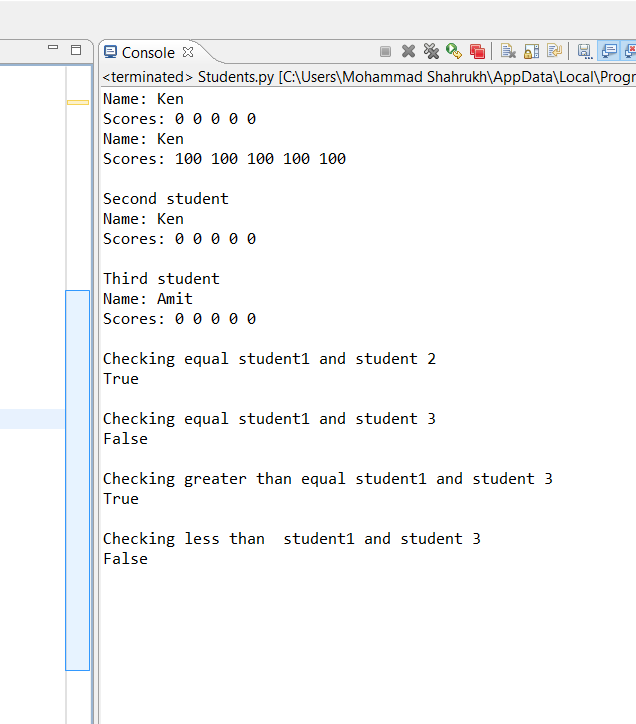Click the 'Name: Amit' output line
This screenshot has width=636, height=724.
[148, 299]
